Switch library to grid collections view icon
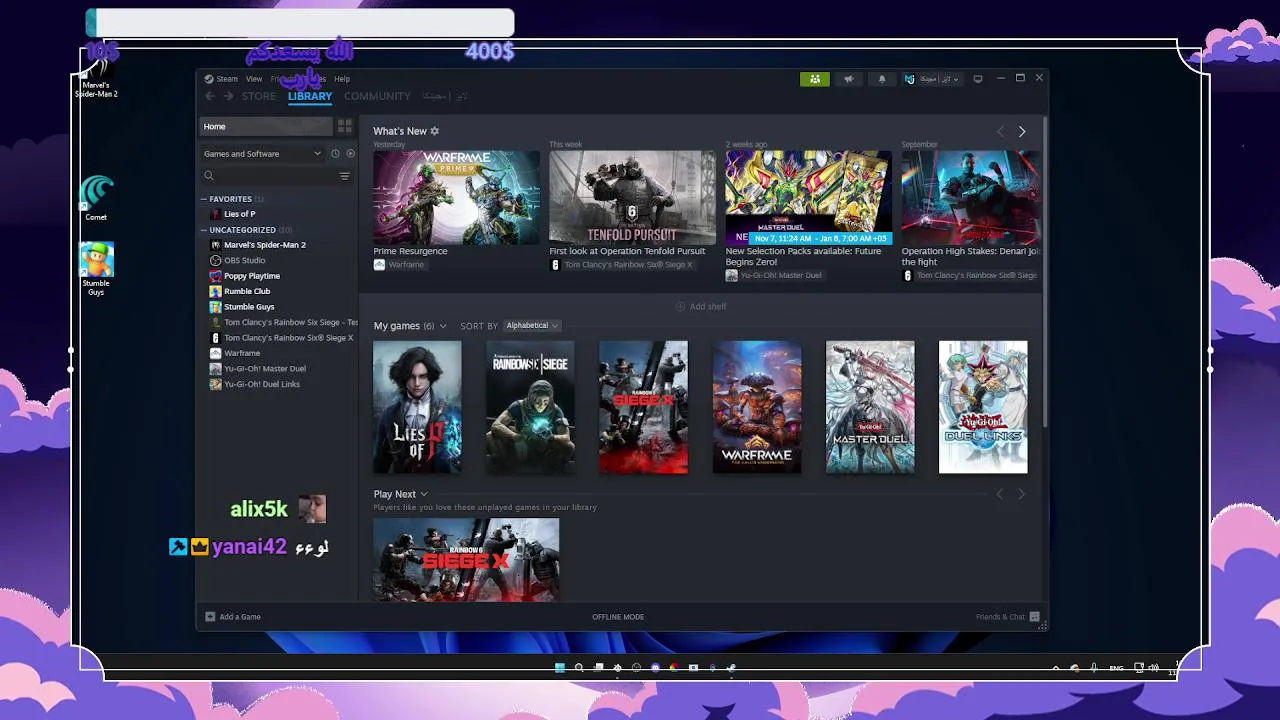 click(x=345, y=126)
